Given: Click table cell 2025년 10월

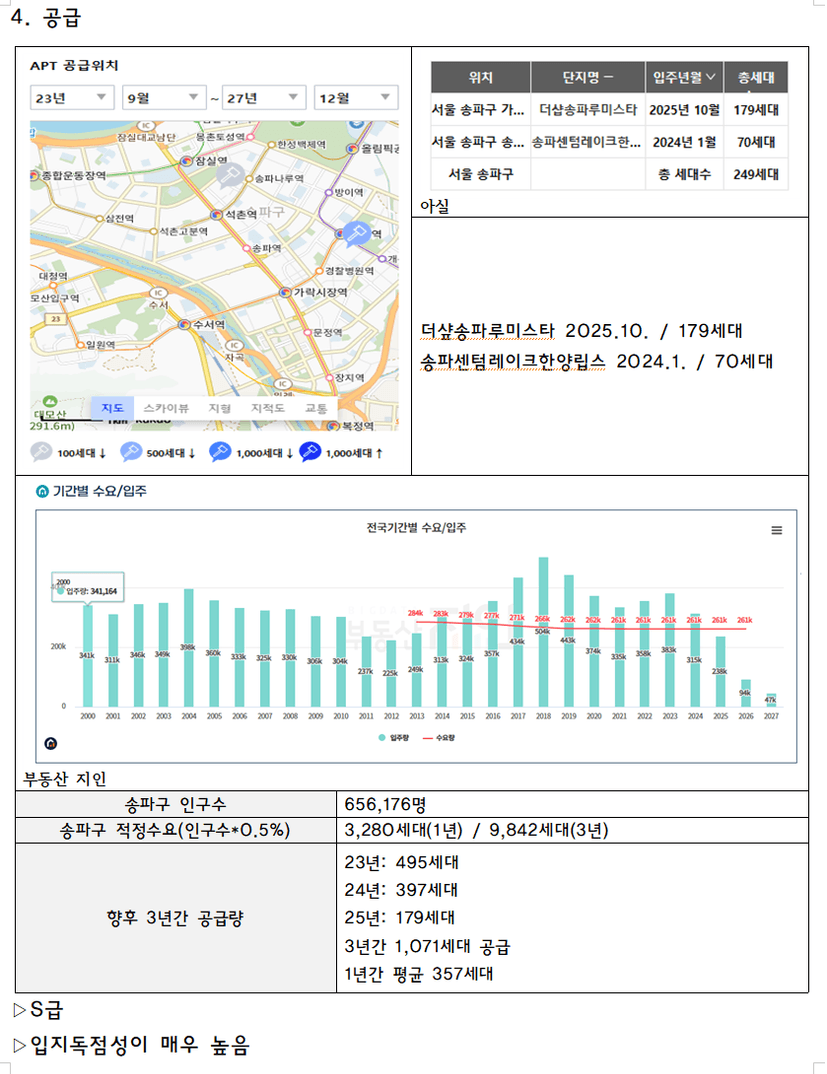Looking at the screenshot, I should point(684,110).
